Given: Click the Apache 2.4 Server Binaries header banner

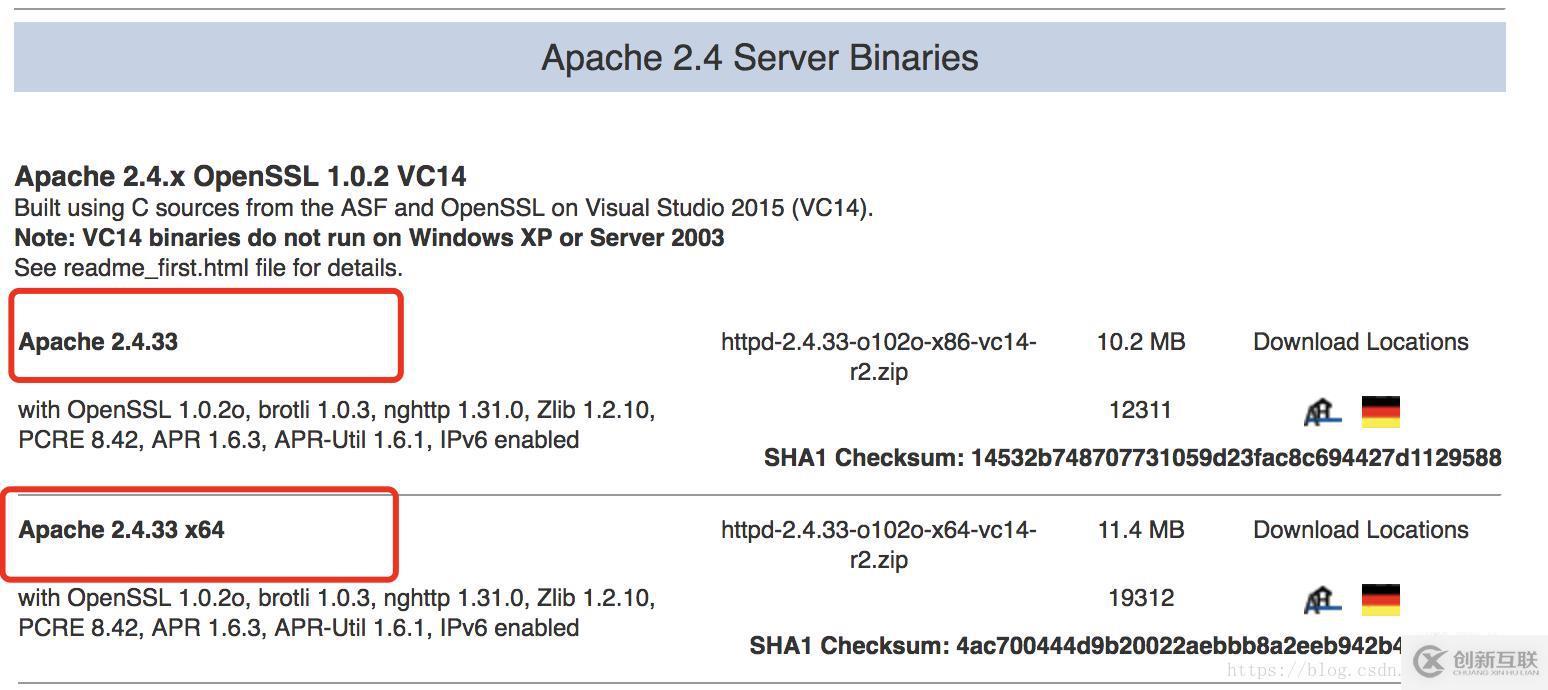Looking at the screenshot, I should coord(759,58).
